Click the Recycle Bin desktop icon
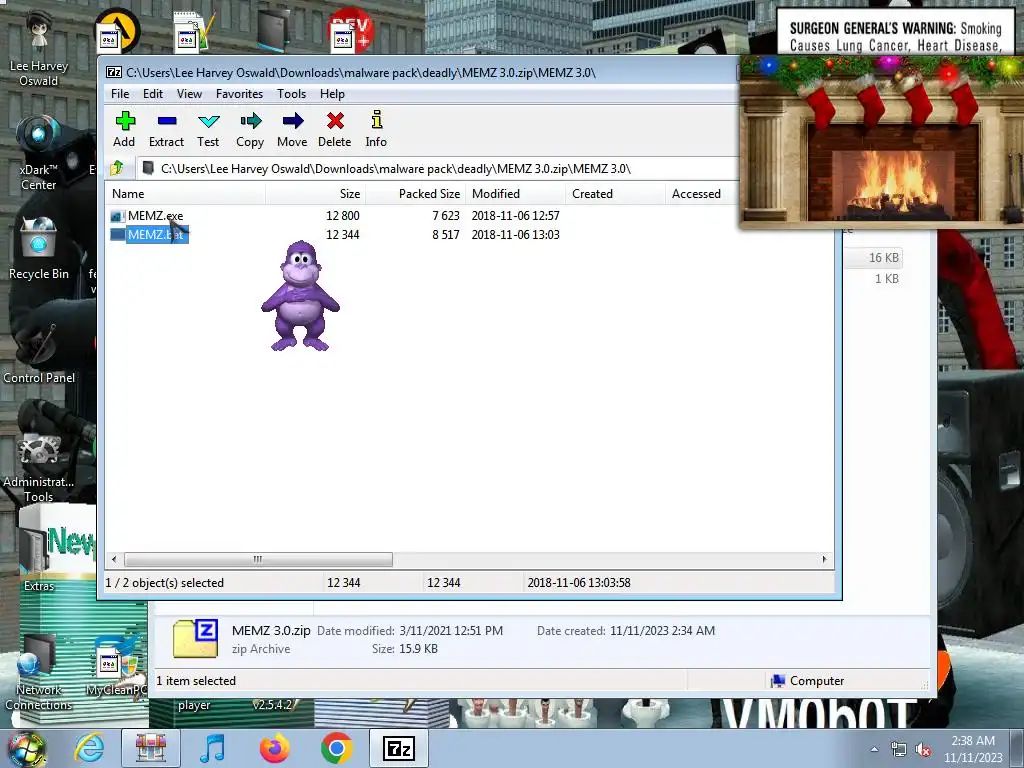 [39, 249]
